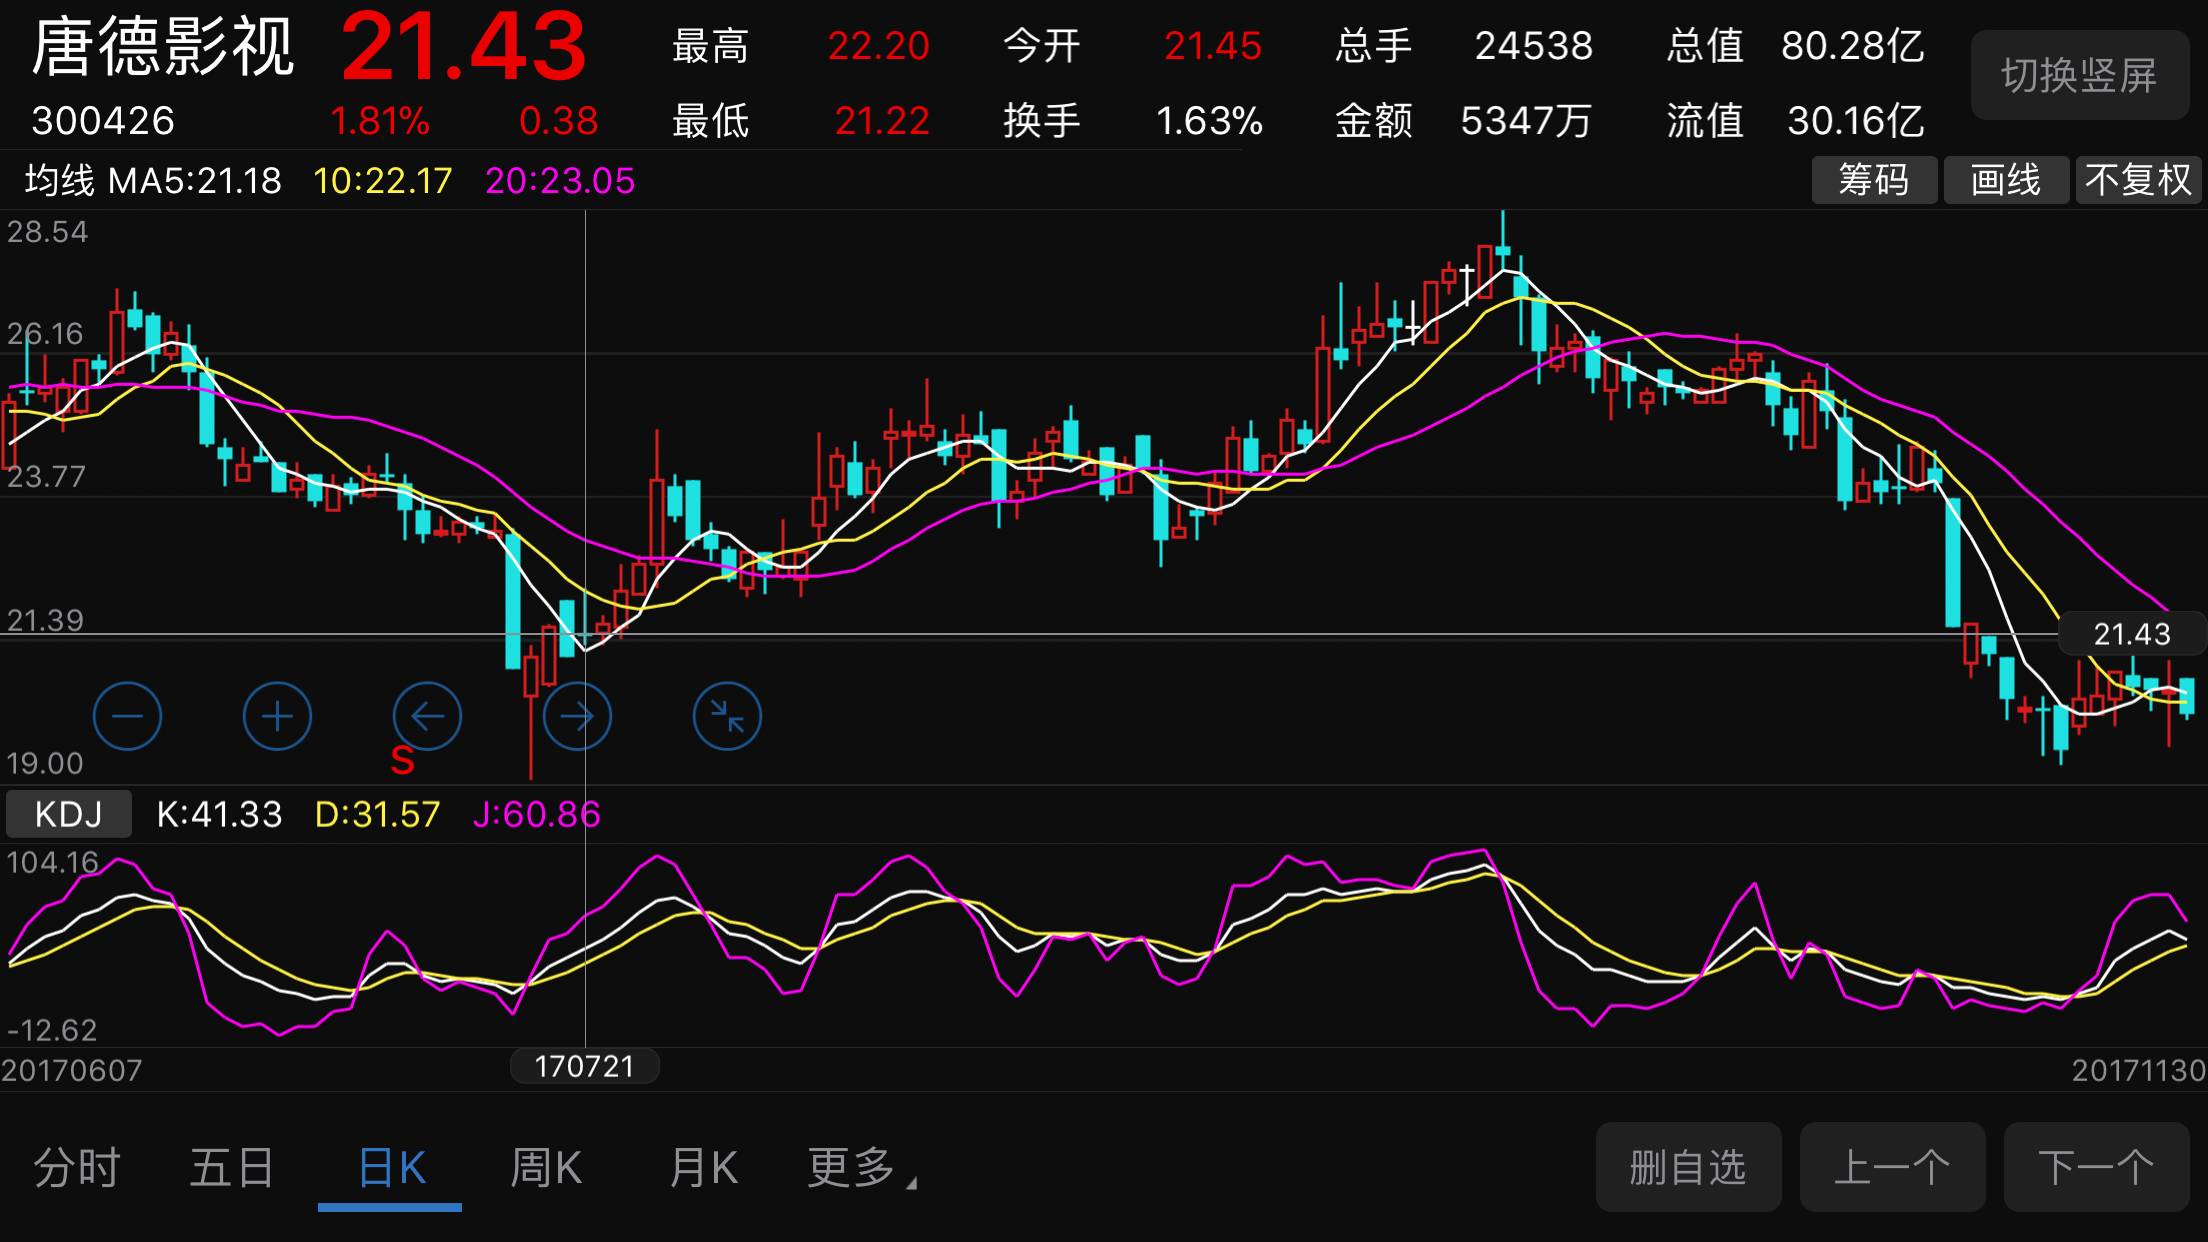
Task: Click 删自选 to remove from watchlist
Action: coord(1688,1166)
